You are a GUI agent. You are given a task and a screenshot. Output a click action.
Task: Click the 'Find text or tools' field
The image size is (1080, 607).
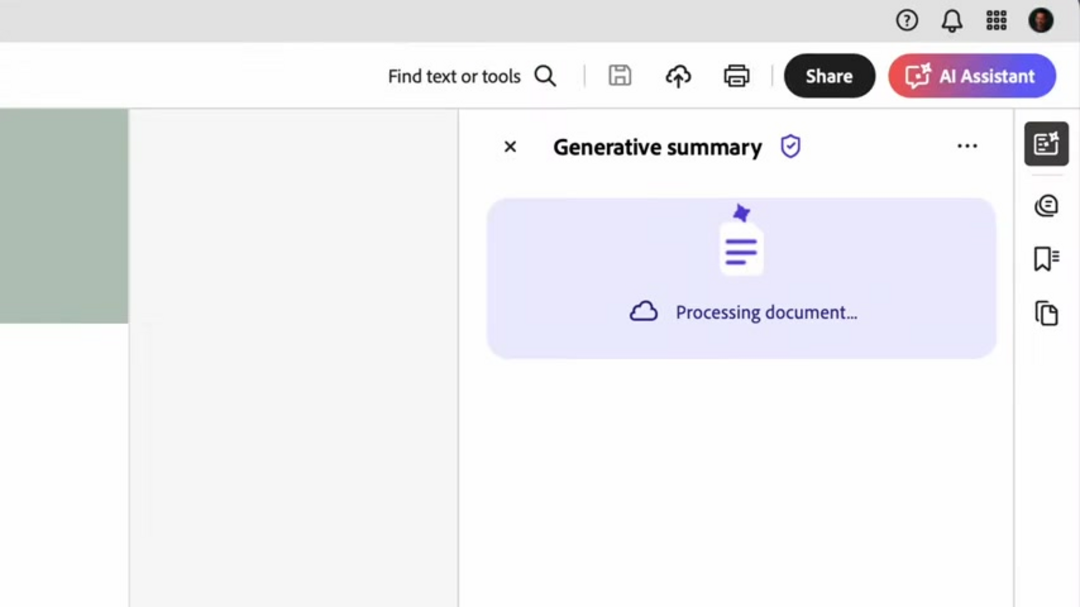[454, 76]
